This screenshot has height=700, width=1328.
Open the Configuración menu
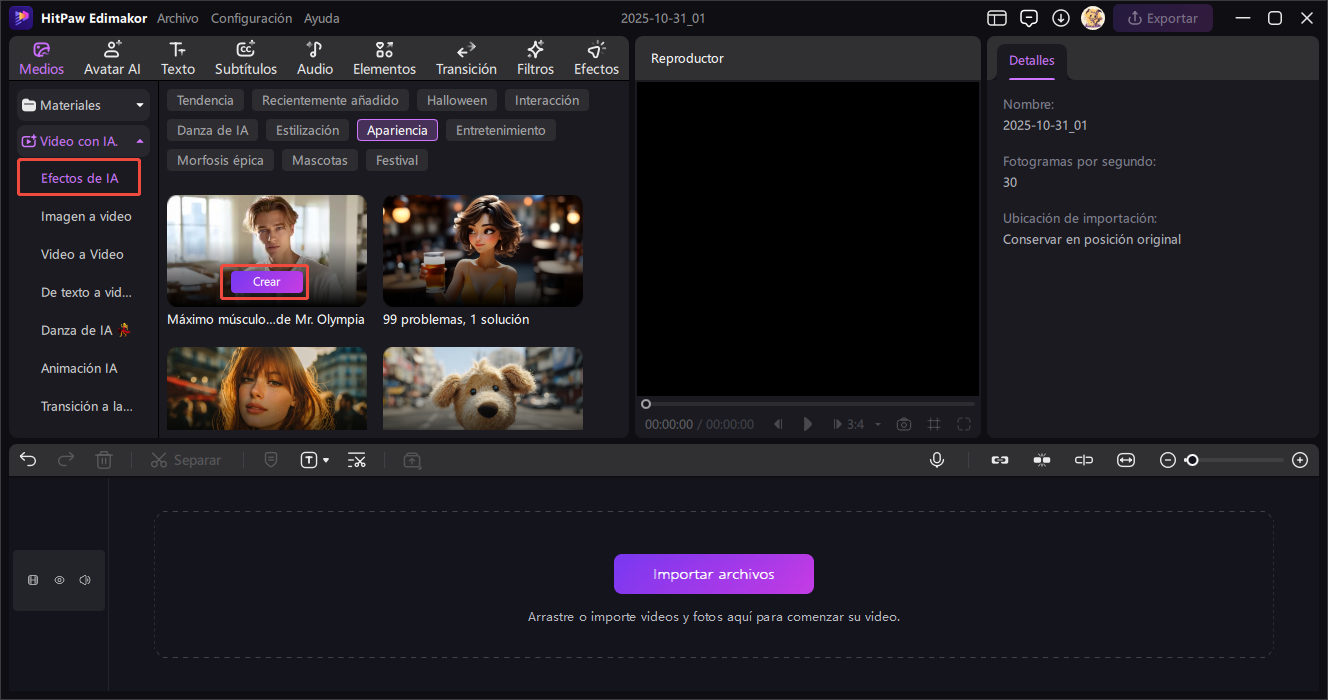252,18
